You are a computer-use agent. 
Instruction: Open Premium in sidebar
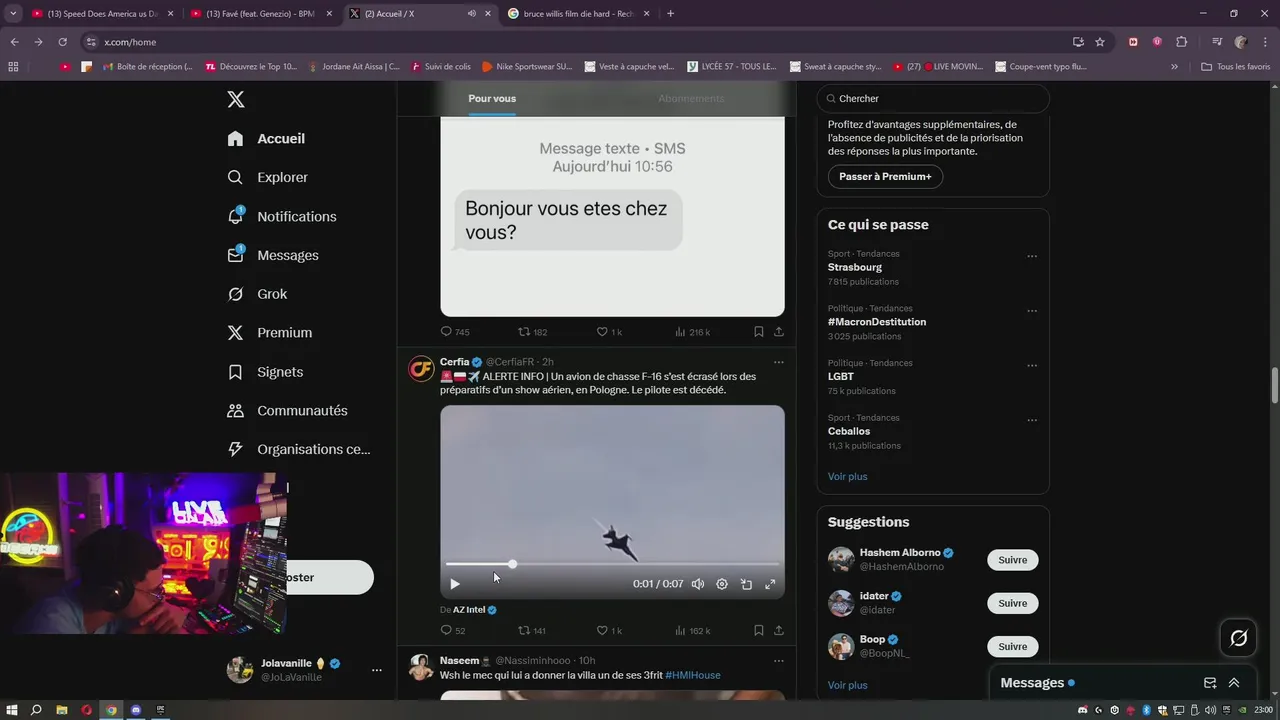pyautogui.click(x=269, y=333)
